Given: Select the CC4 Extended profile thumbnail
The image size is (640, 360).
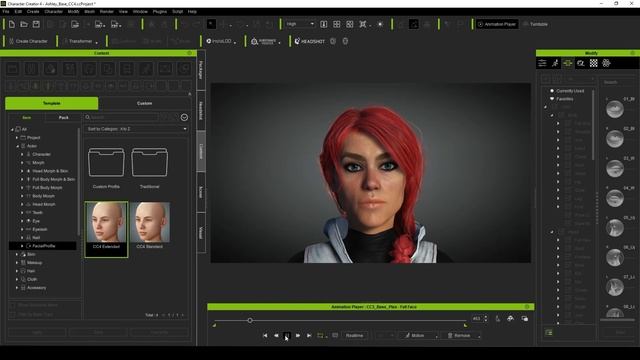Looking at the screenshot, I should click(x=106, y=229).
